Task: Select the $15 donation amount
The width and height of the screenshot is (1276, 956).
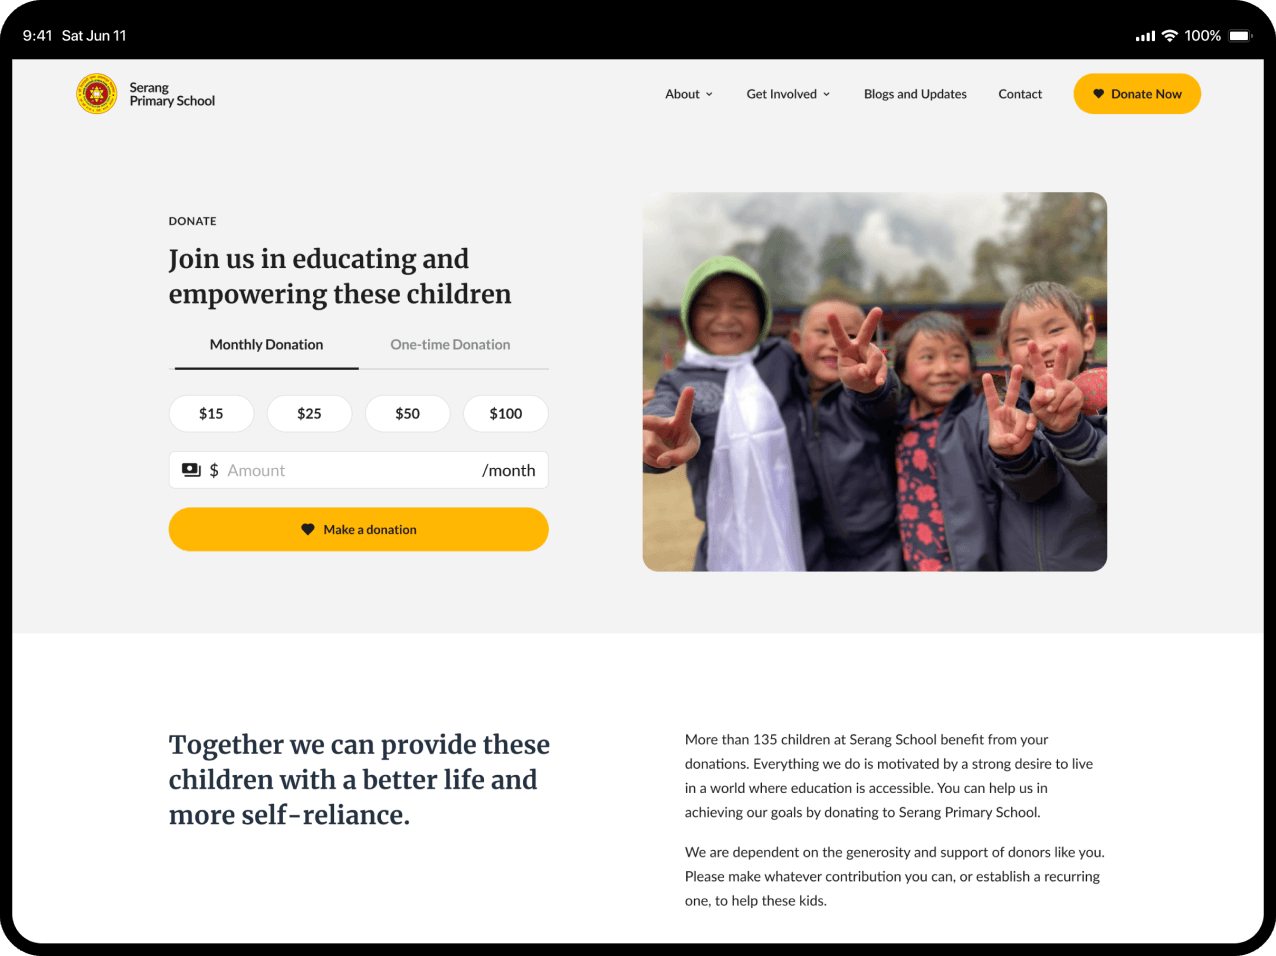Action: (x=211, y=413)
